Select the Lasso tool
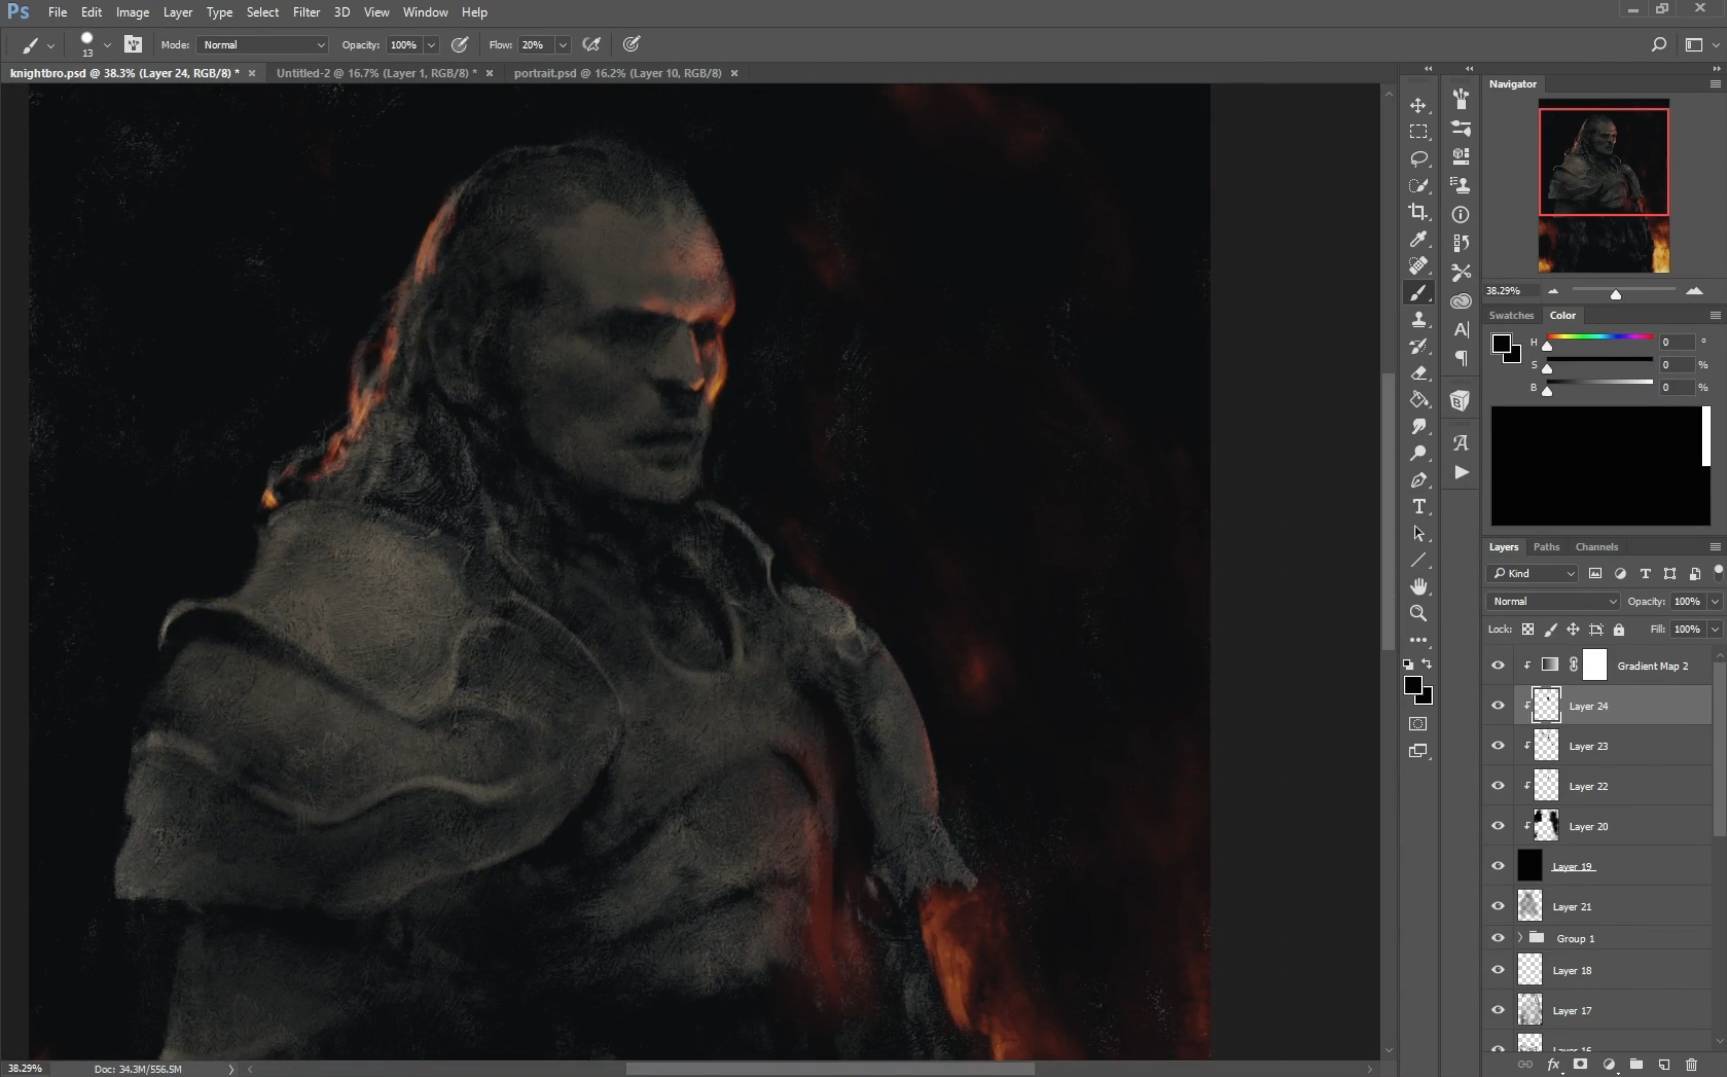Screen dimensions: 1727x1077 tap(1418, 159)
